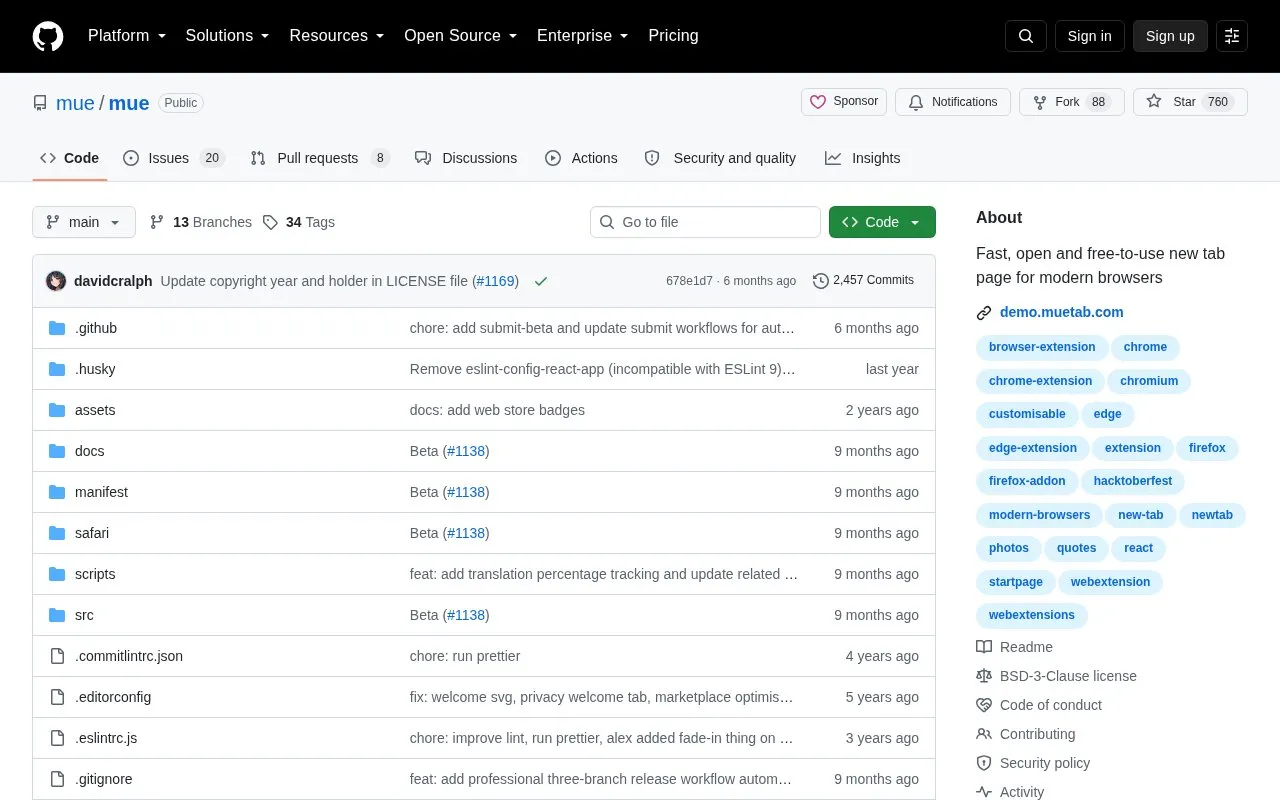Open the Code tab
The image size is (1280, 800).
click(69, 158)
